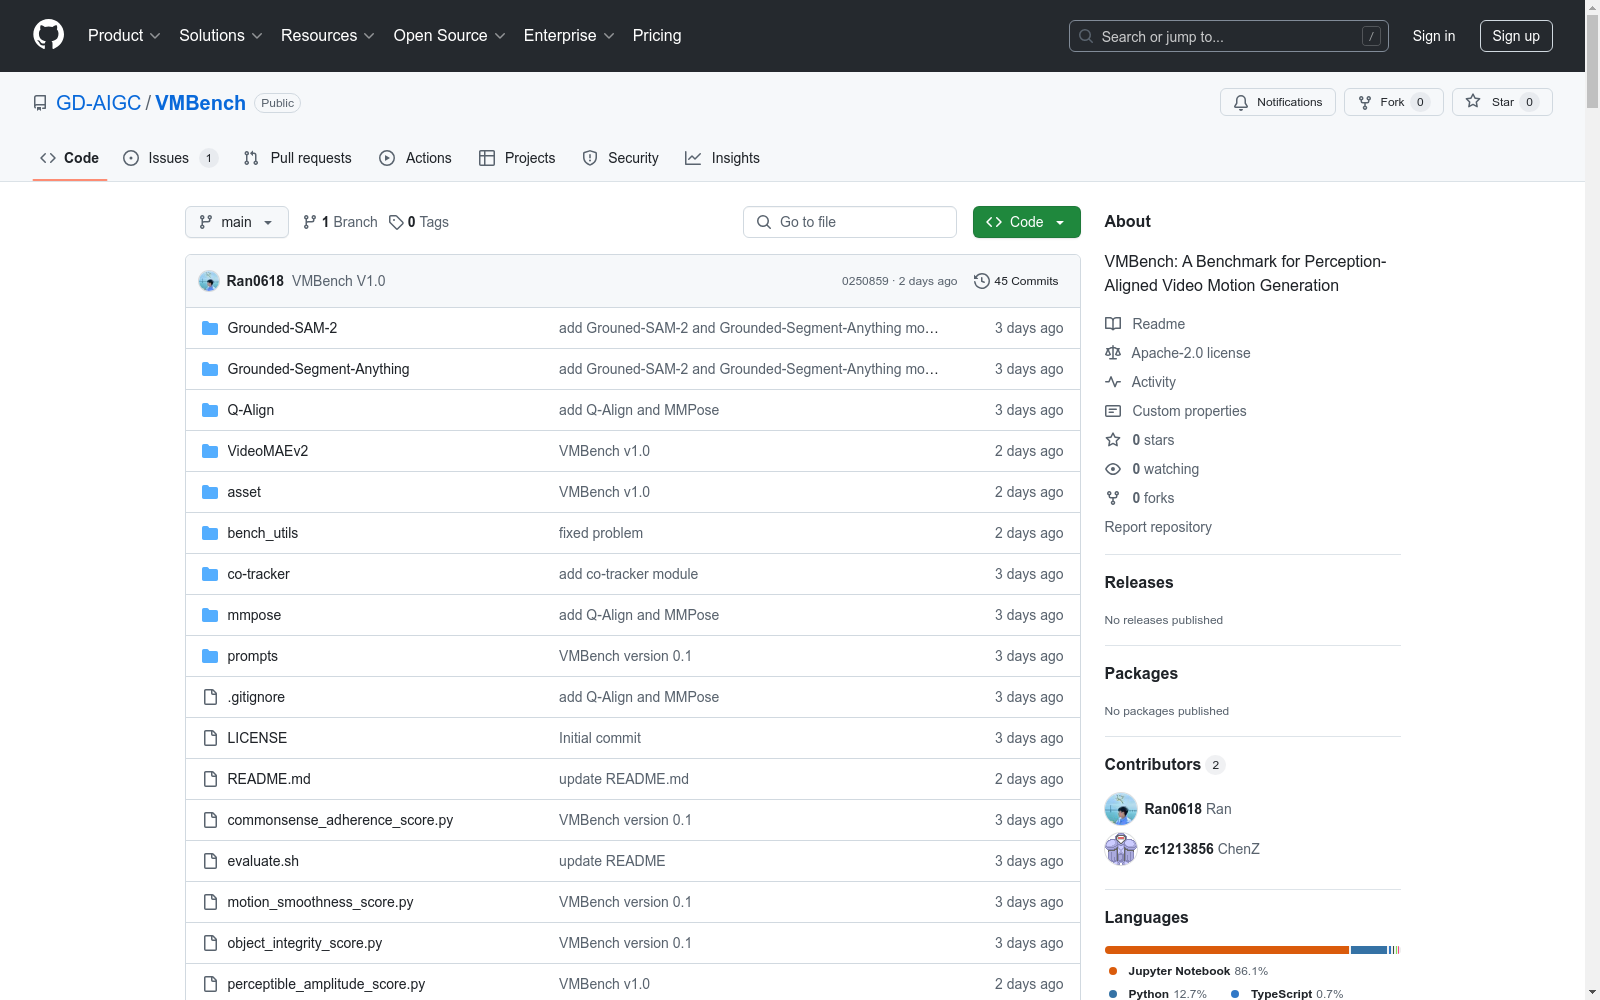Click the repository icon before GD-AIGC
Screen dimensions: 1600x1000
click(x=40, y=103)
